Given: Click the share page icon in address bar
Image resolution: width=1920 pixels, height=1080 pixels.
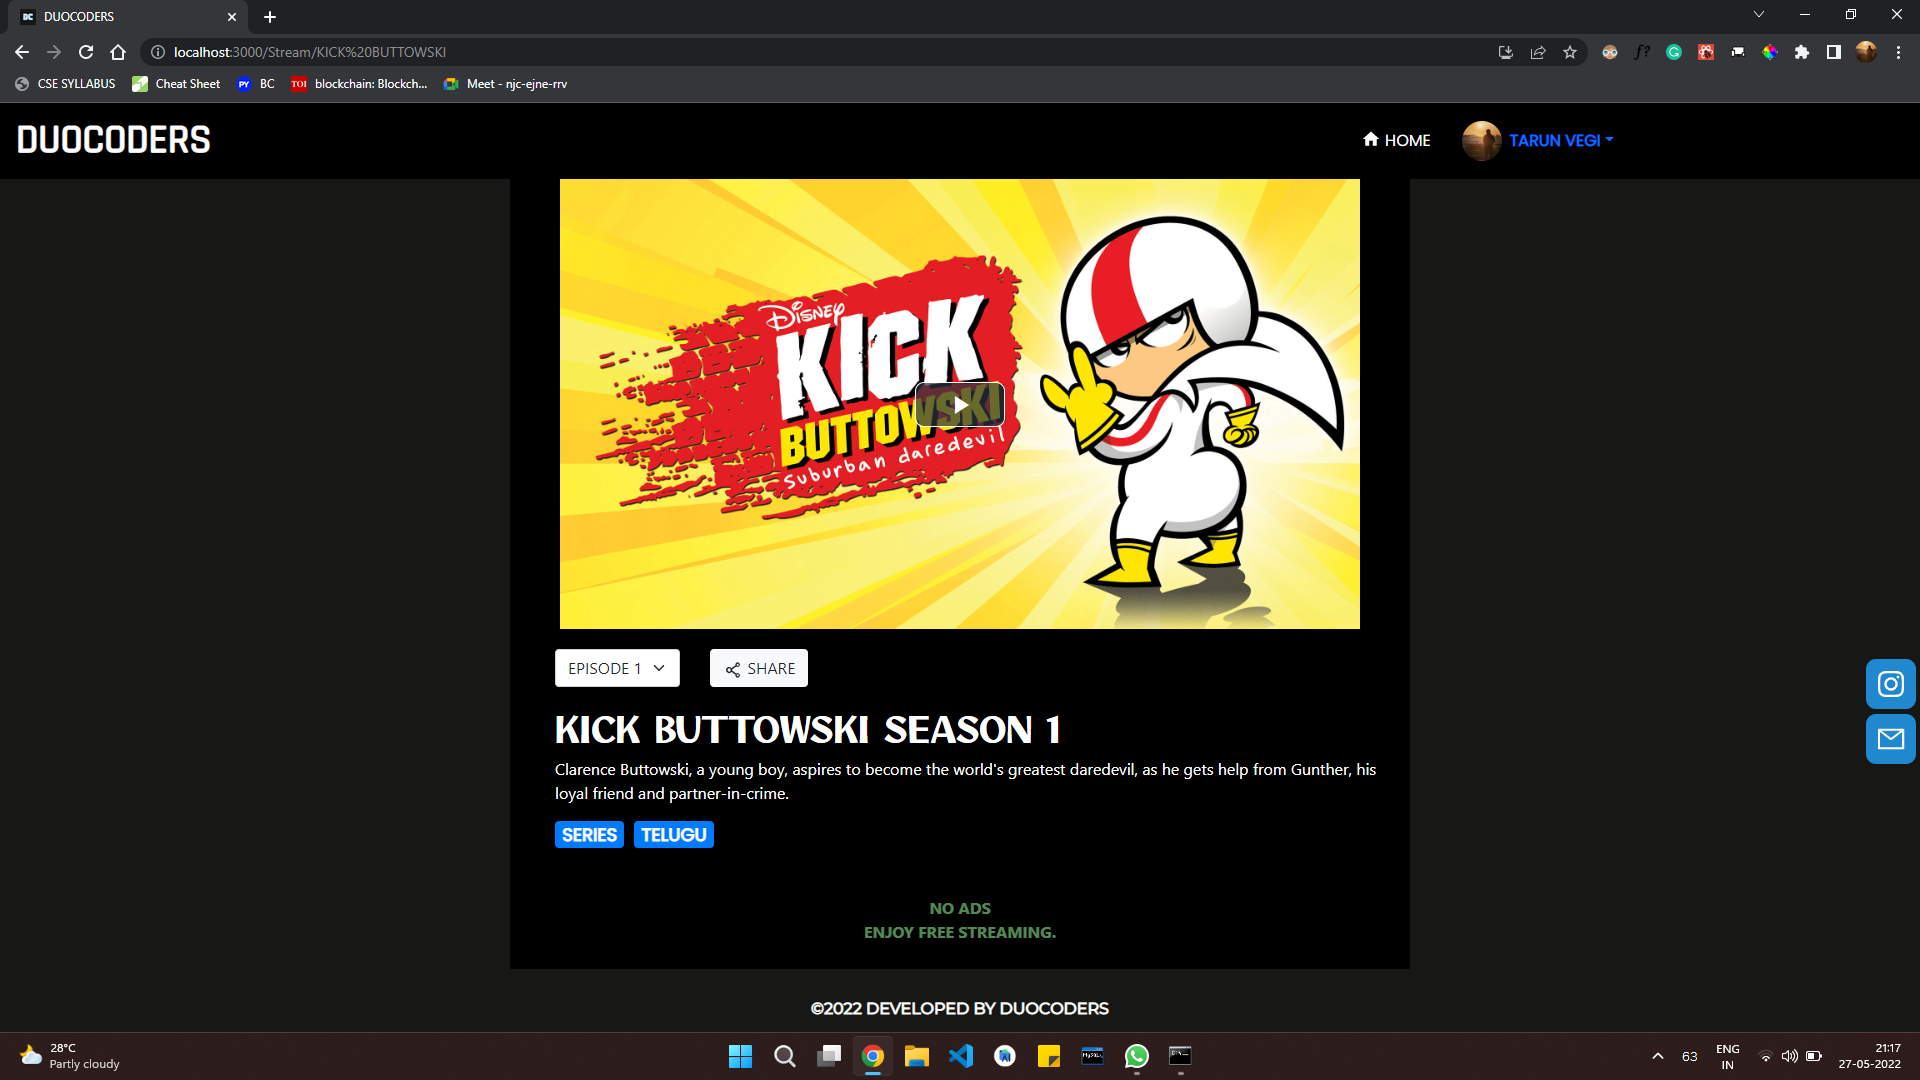Looking at the screenshot, I should [1538, 52].
